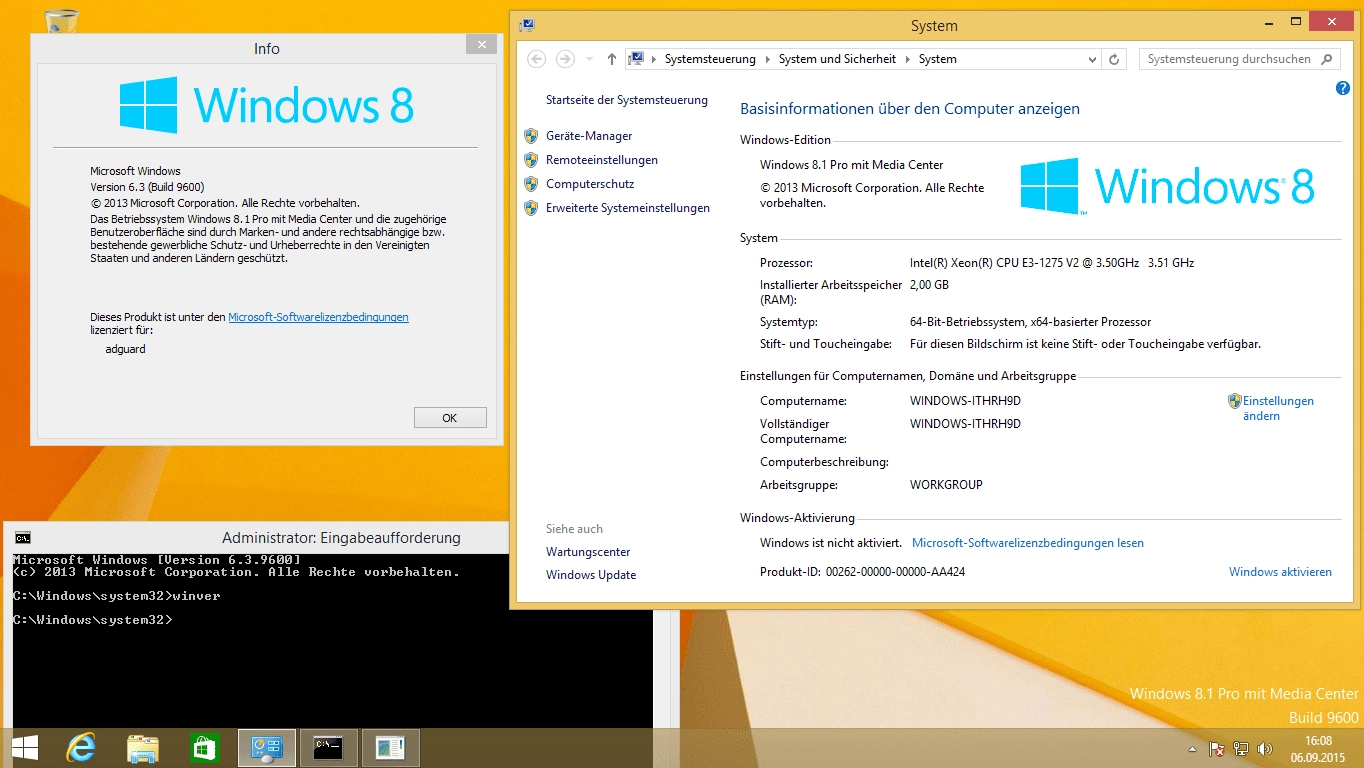This screenshot has height=768, width=1364.
Task: Expand arrow after Systemsteuerung breadcrumb
Action: click(x=768, y=59)
